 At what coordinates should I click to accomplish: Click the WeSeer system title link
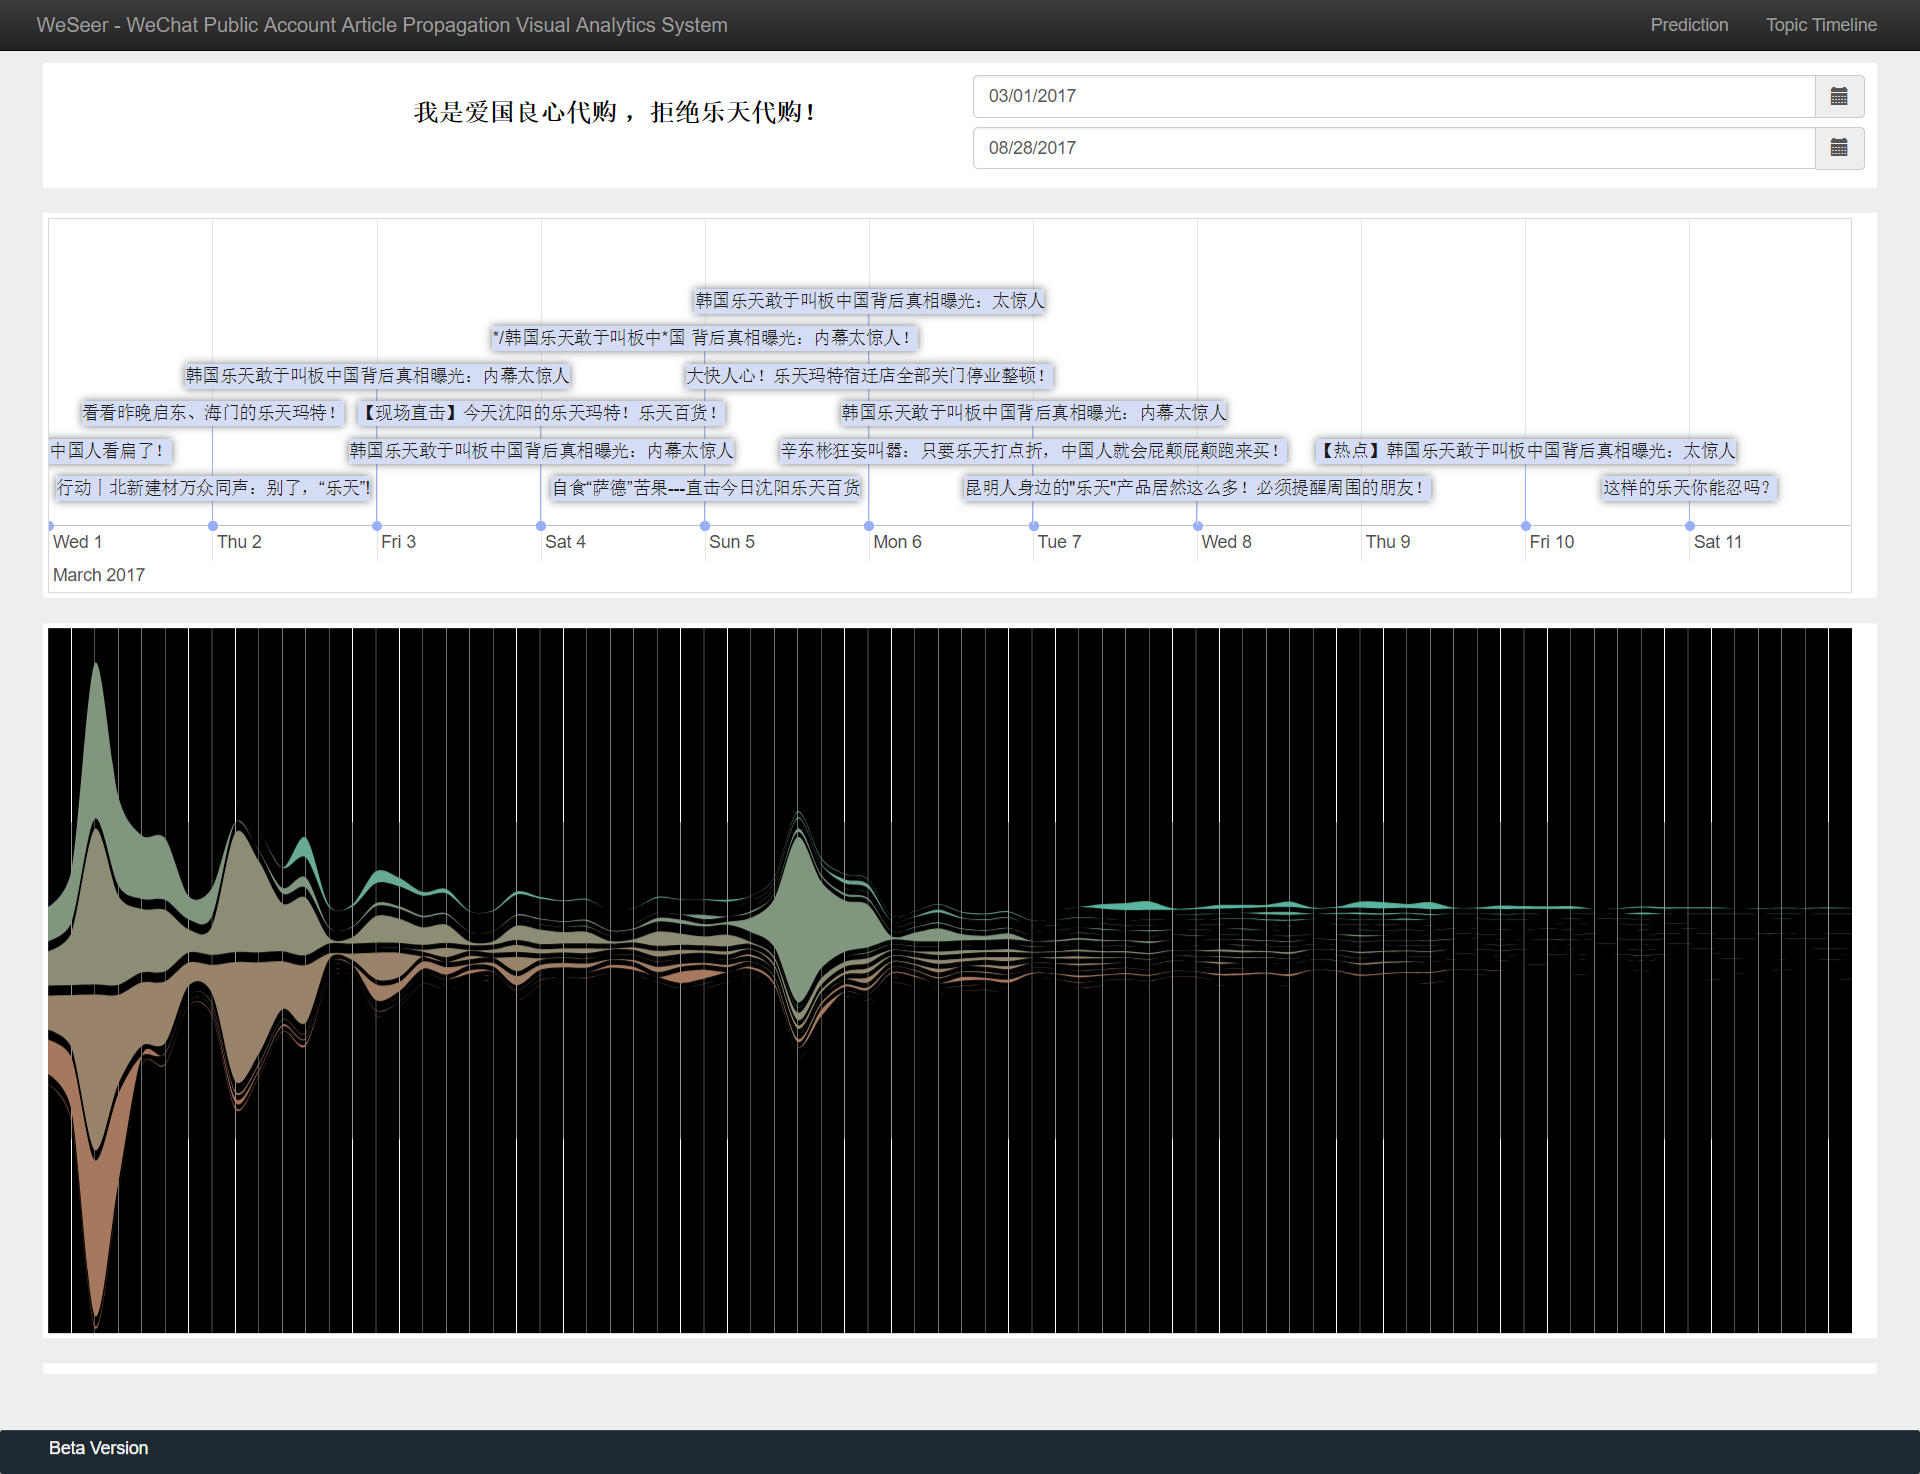[x=382, y=25]
